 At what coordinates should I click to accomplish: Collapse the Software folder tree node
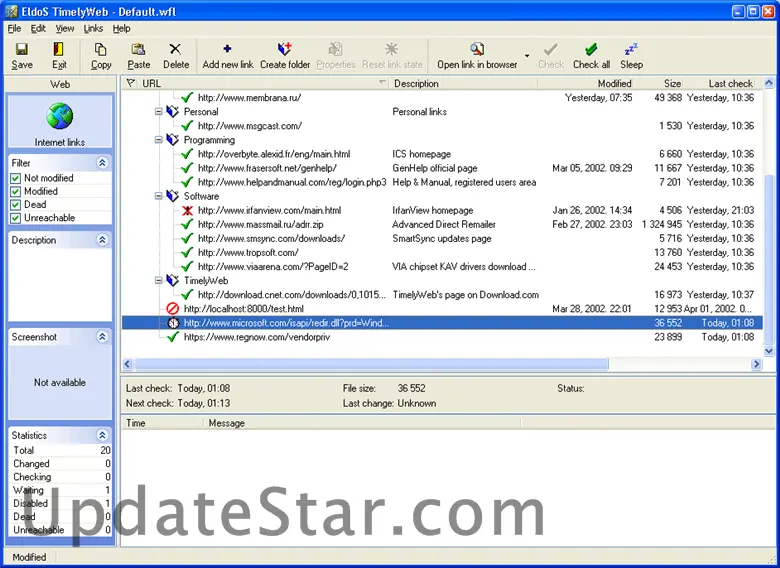(158, 196)
